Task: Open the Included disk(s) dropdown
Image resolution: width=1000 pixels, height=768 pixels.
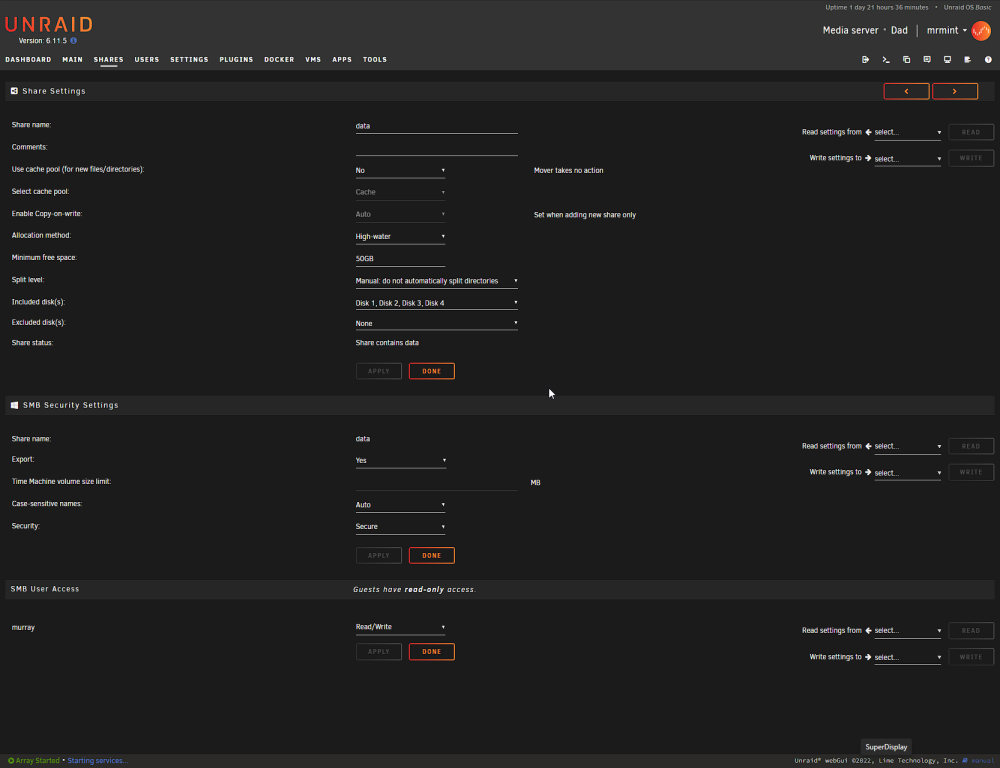Action: point(436,303)
